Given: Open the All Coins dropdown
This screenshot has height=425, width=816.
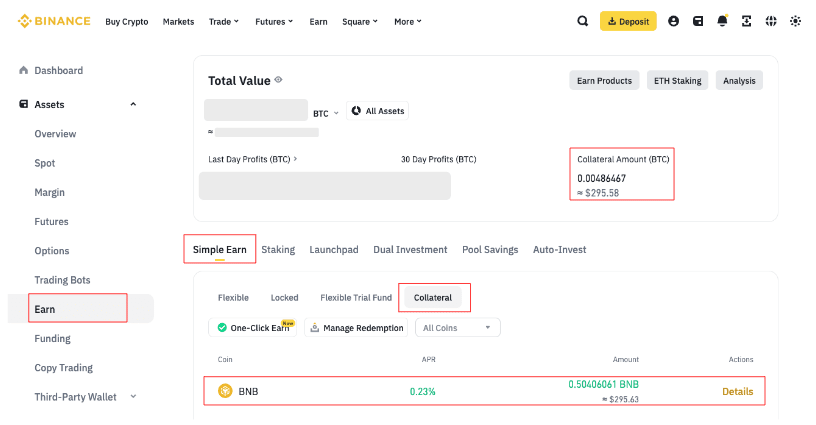Looking at the screenshot, I should 458,328.
